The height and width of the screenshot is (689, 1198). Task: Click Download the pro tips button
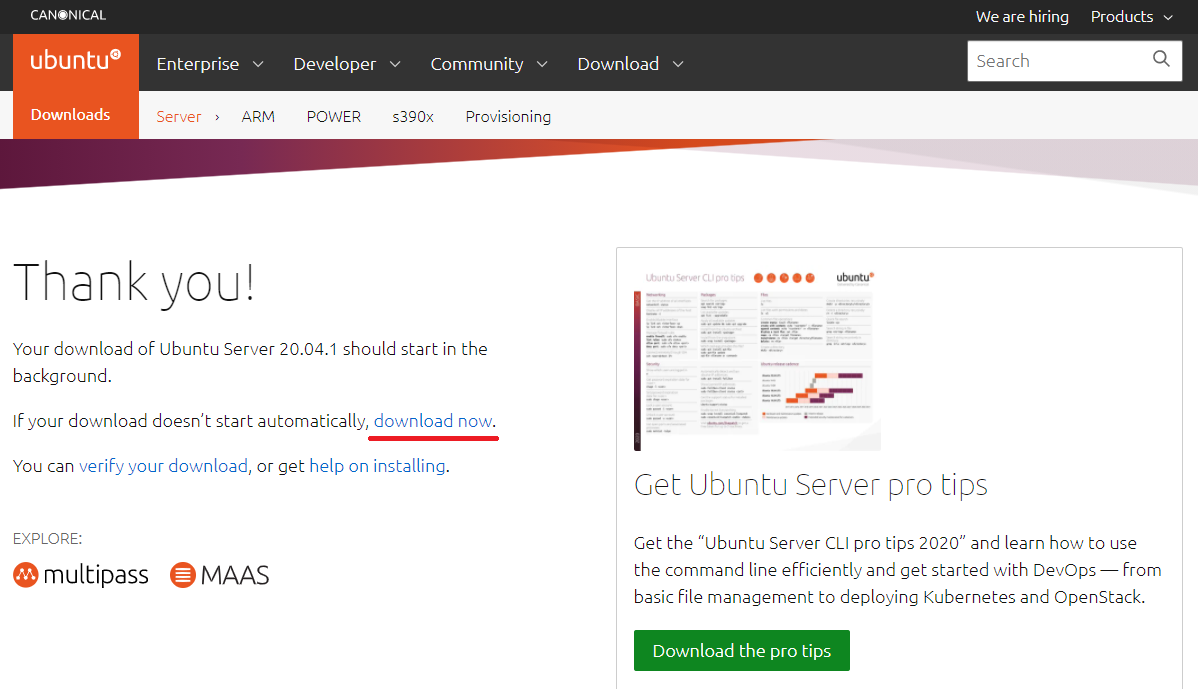pyautogui.click(x=741, y=651)
